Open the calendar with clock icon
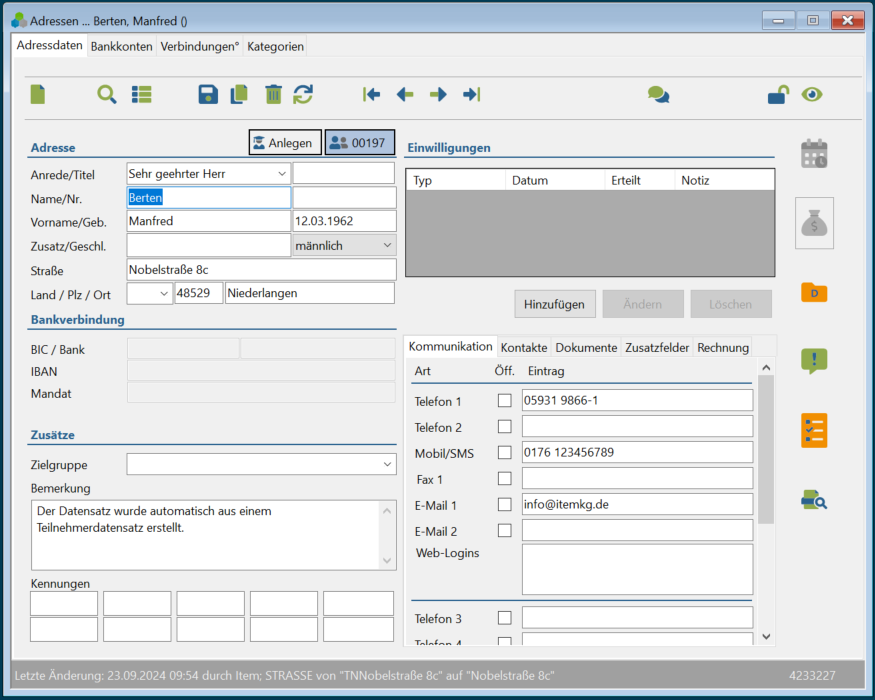Viewport: 875px width, 700px height. point(814,154)
